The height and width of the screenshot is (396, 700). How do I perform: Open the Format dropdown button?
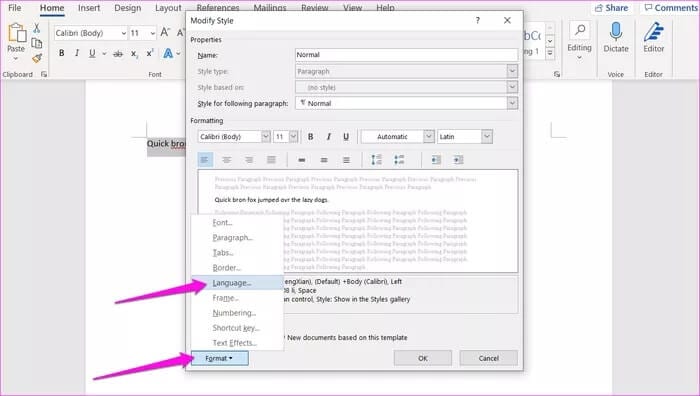(219, 358)
